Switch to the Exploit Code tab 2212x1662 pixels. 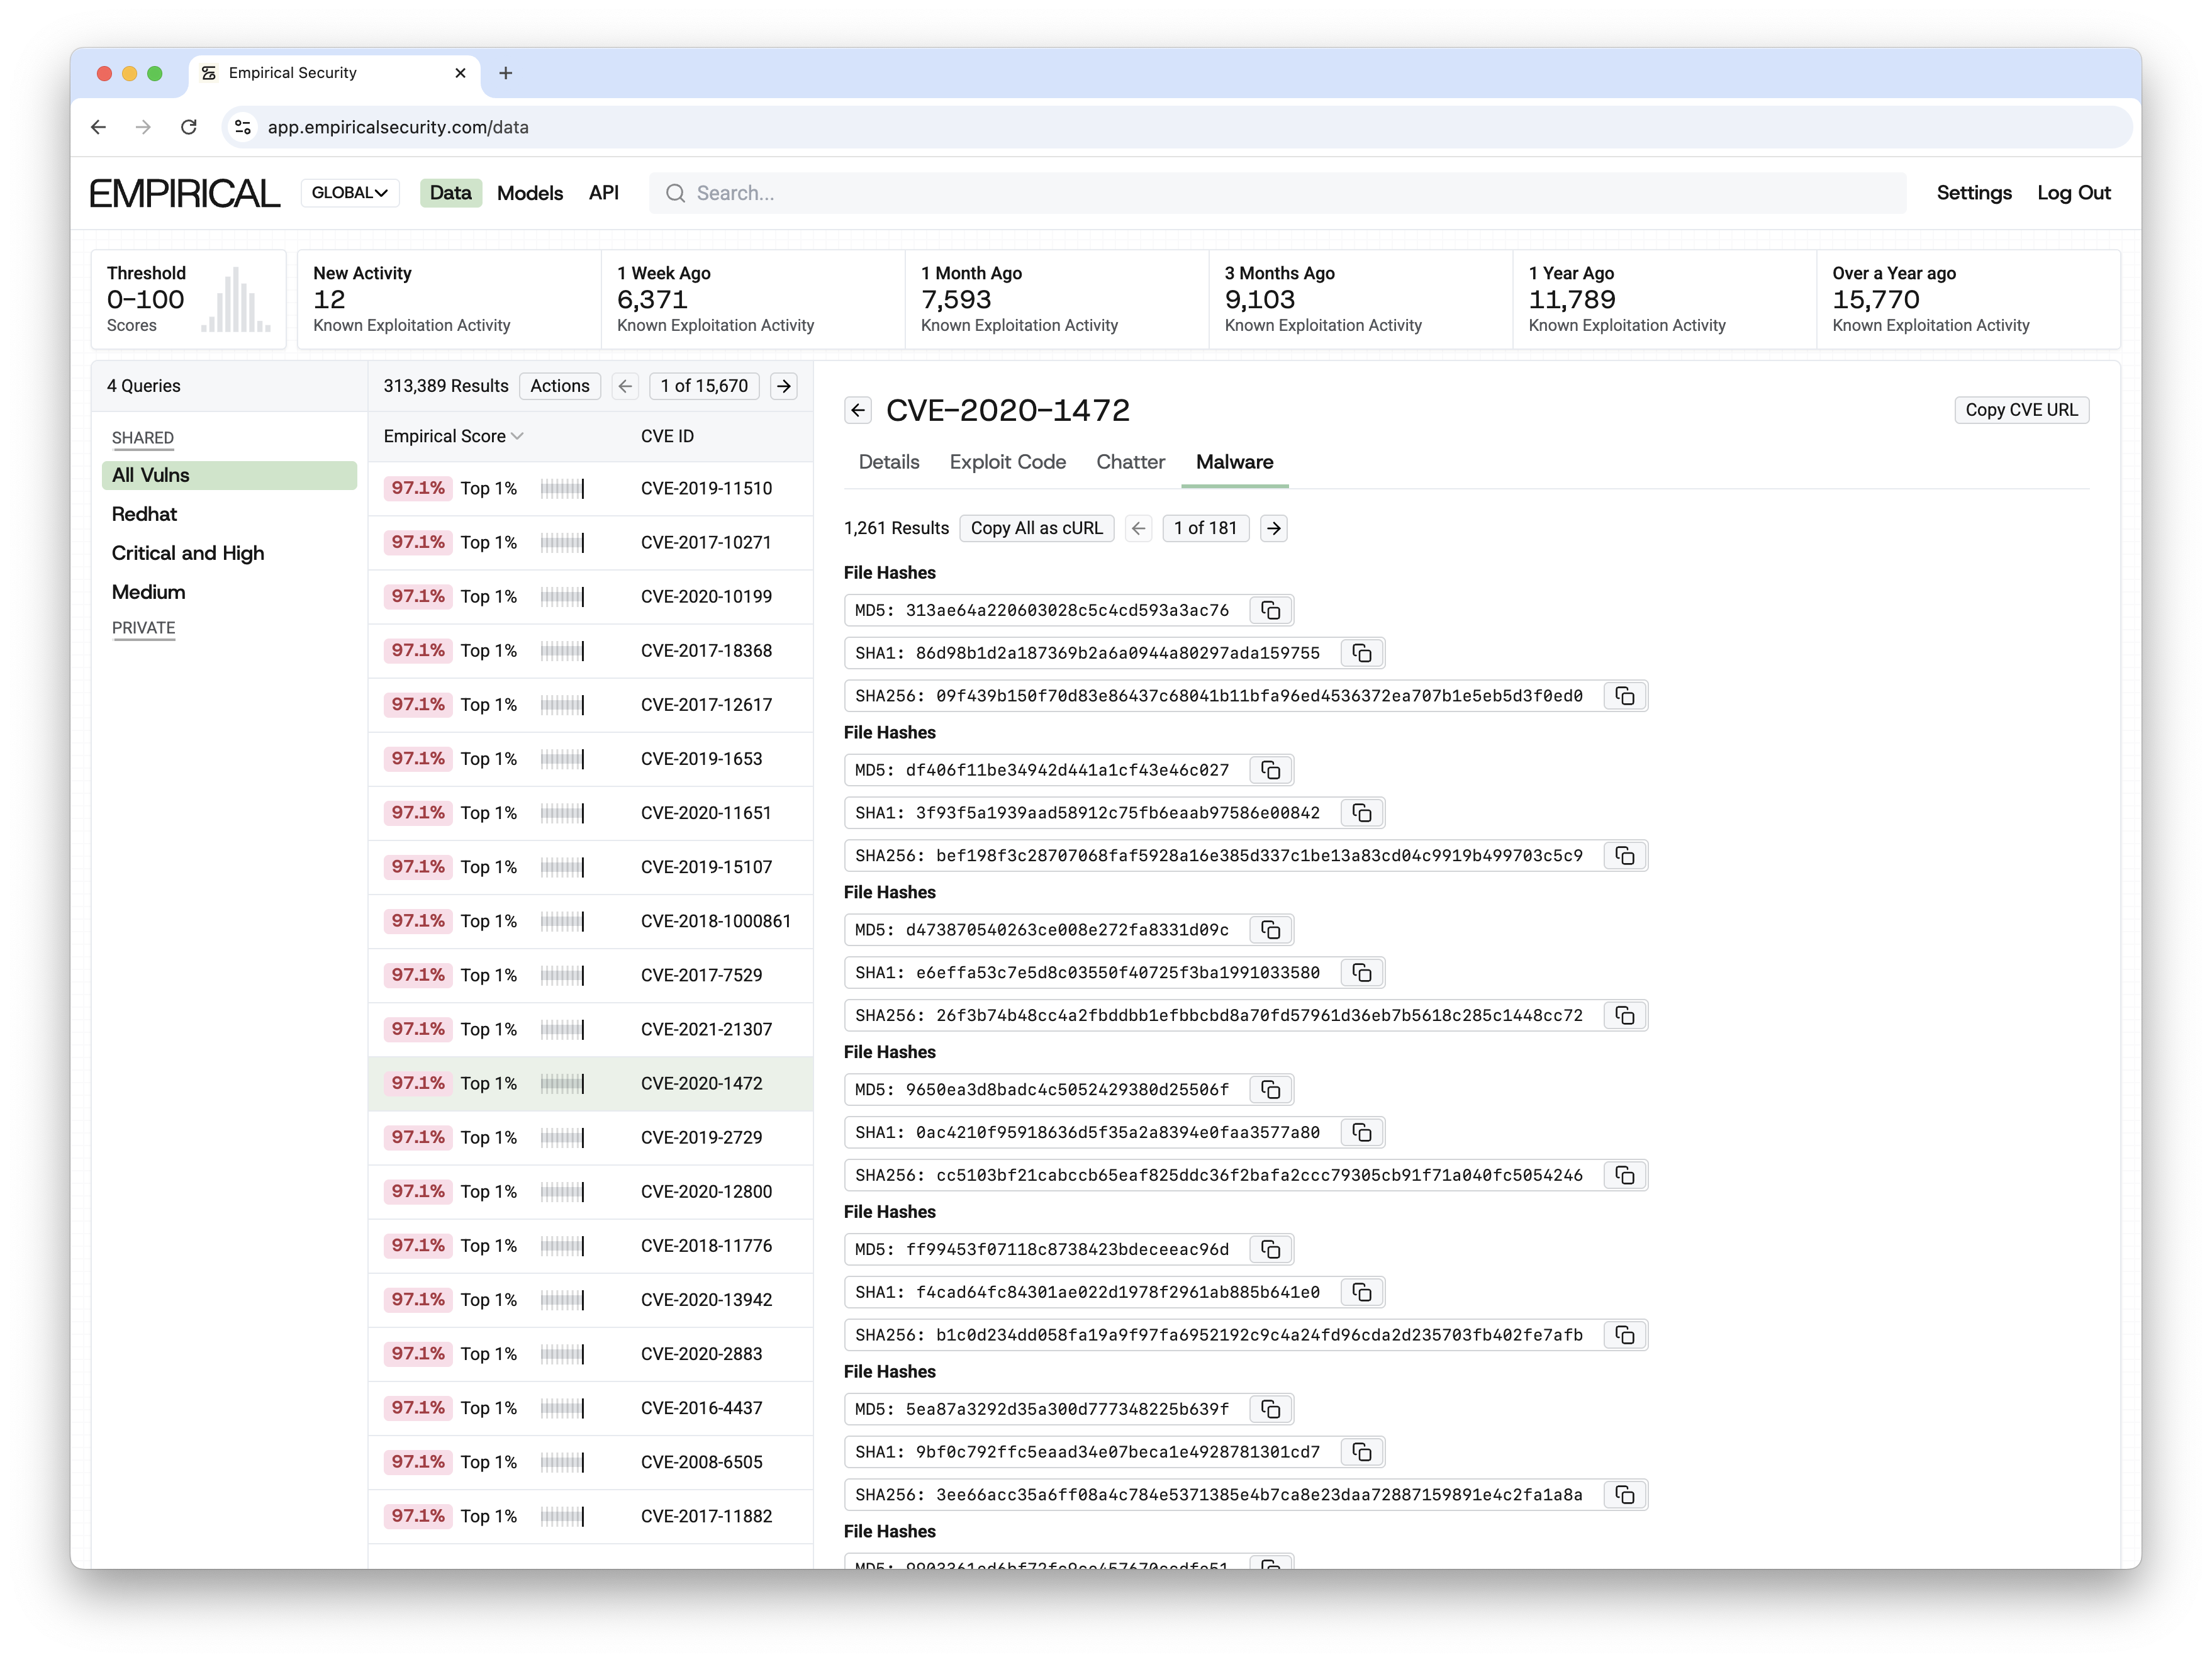click(1007, 462)
